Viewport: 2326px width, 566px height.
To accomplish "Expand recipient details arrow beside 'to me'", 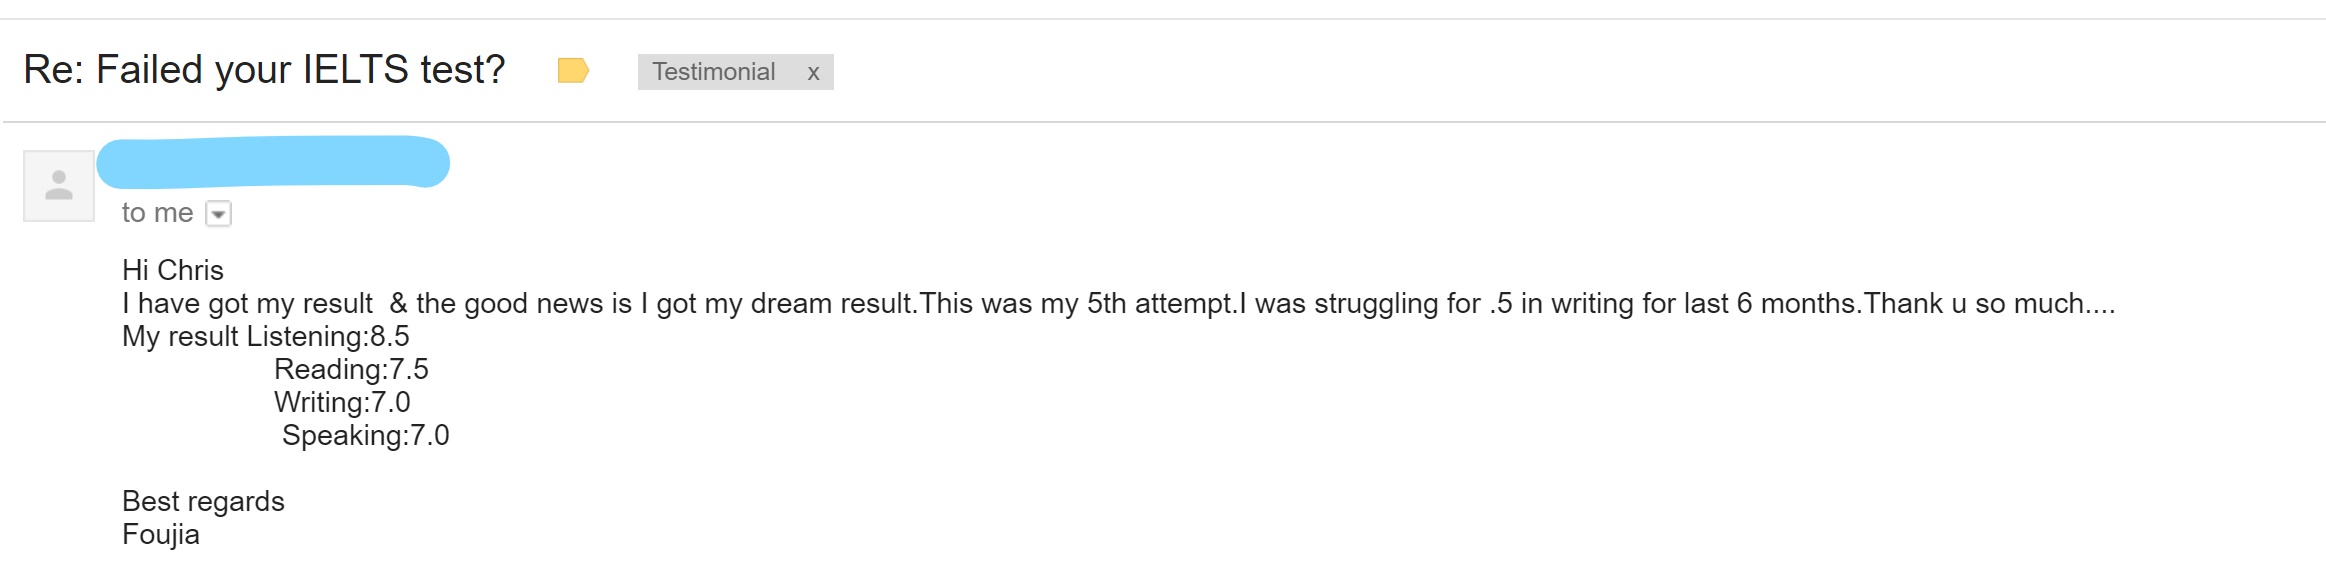I will [x=218, y=214].
